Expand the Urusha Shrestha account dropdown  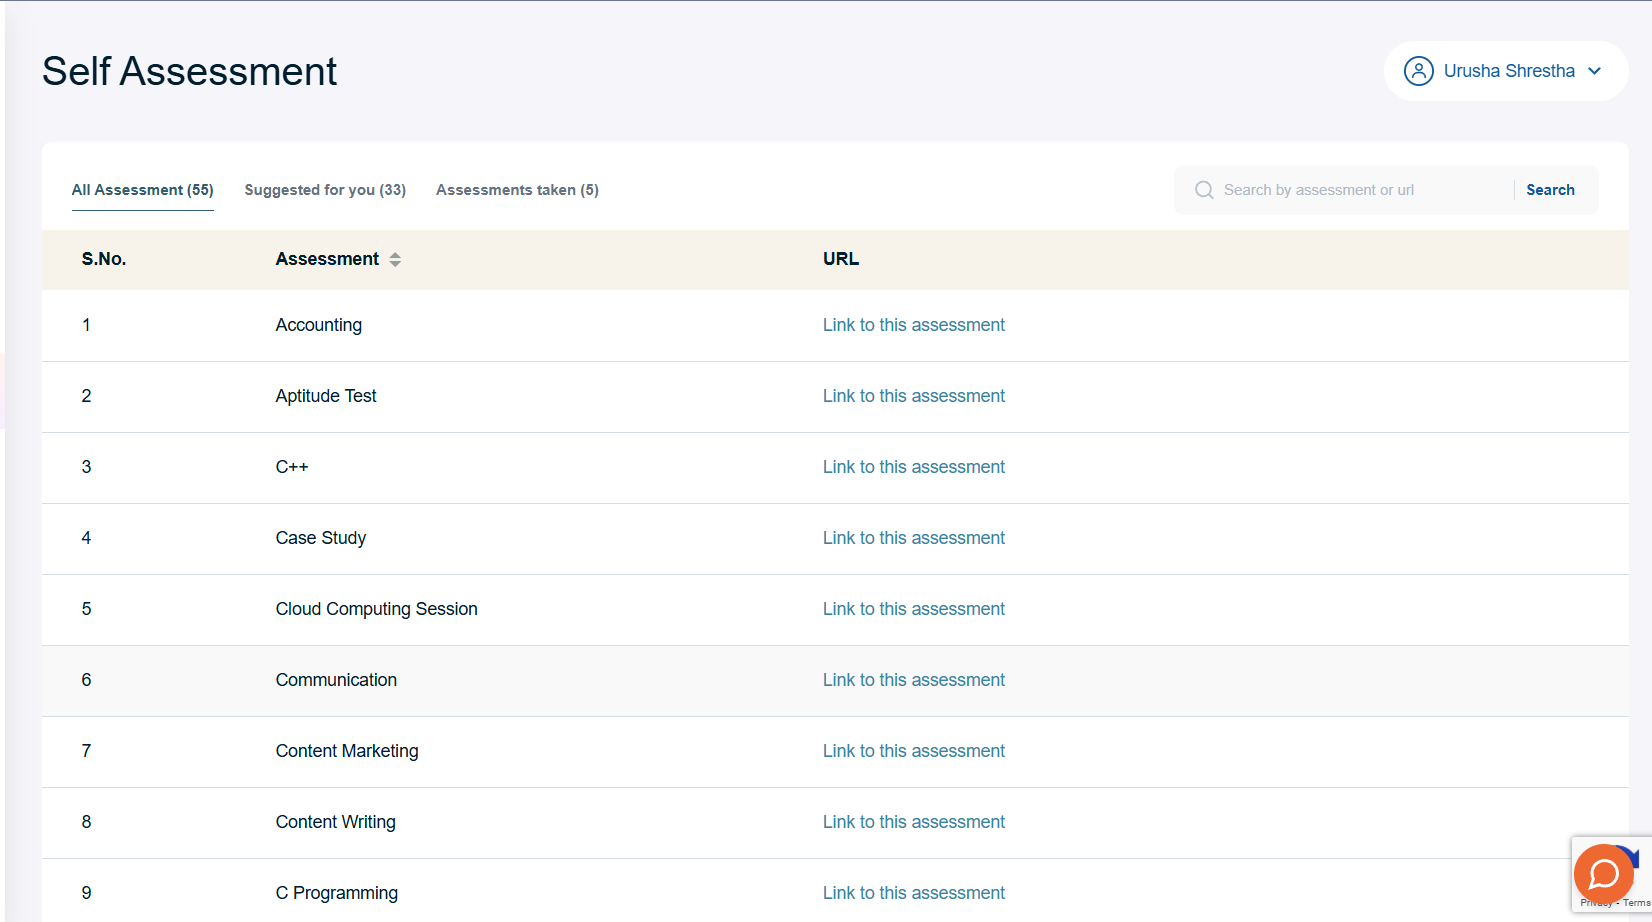tap(1594, 71)
